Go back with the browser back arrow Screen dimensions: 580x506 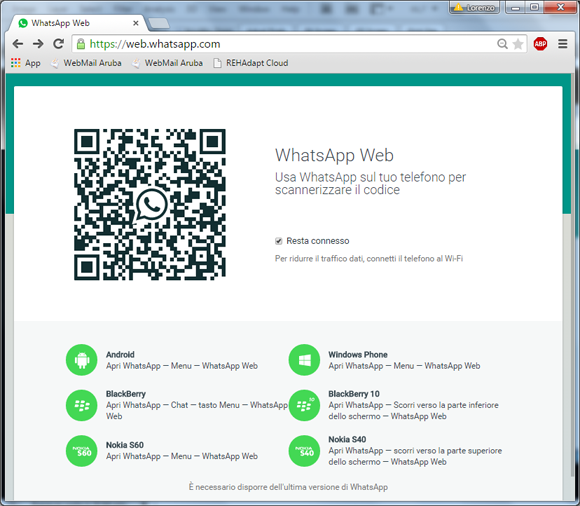click(x=17, y=44)
